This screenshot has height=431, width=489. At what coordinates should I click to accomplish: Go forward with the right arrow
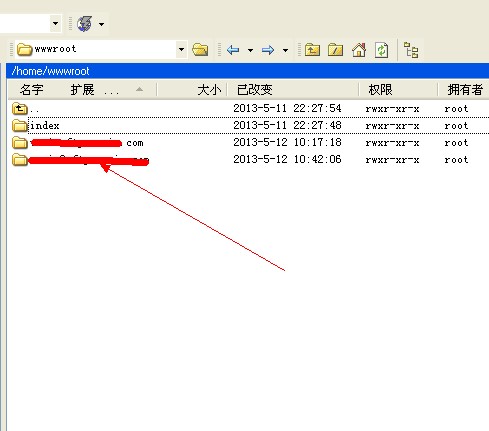point(268,50)
